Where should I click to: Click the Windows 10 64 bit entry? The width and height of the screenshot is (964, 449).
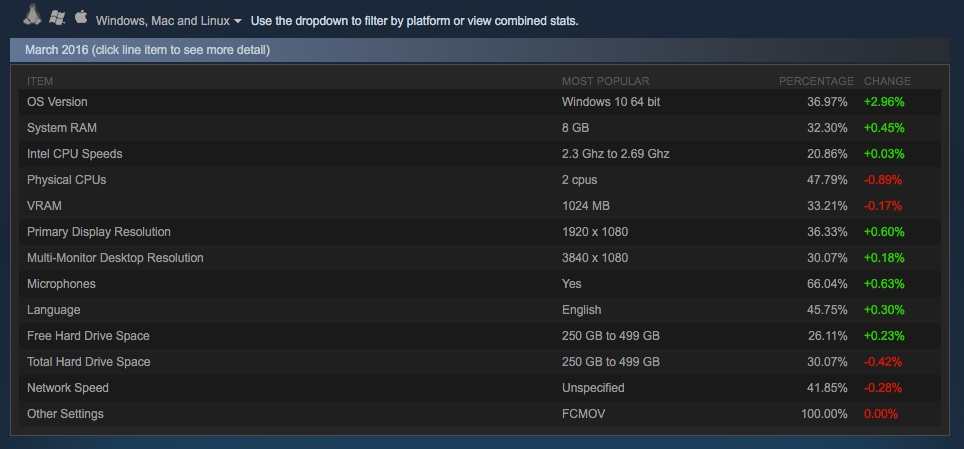tap(610, 102)
